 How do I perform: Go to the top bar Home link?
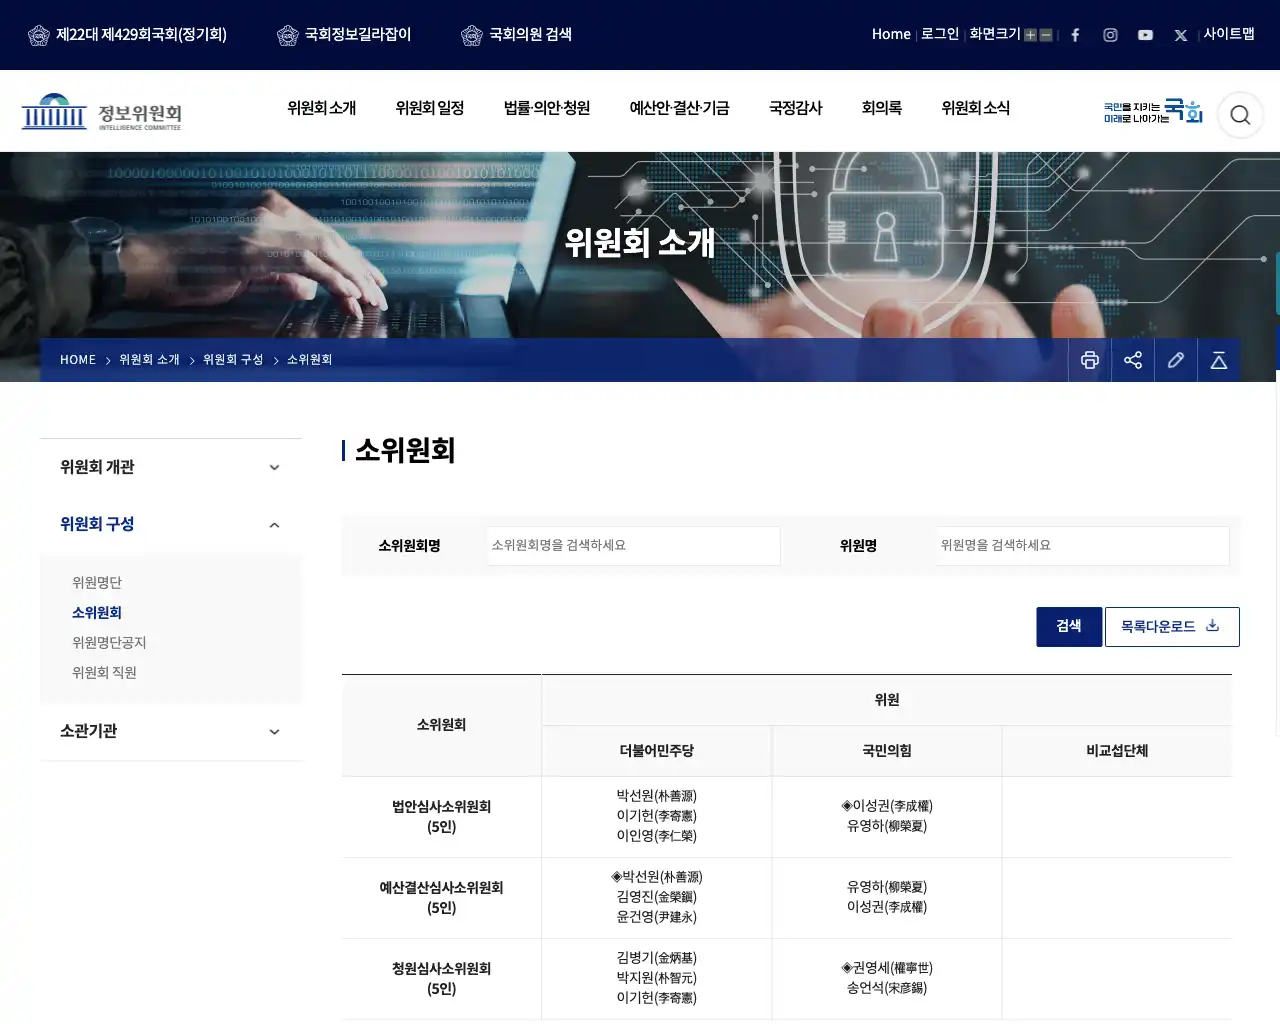(x=891, y=34)
